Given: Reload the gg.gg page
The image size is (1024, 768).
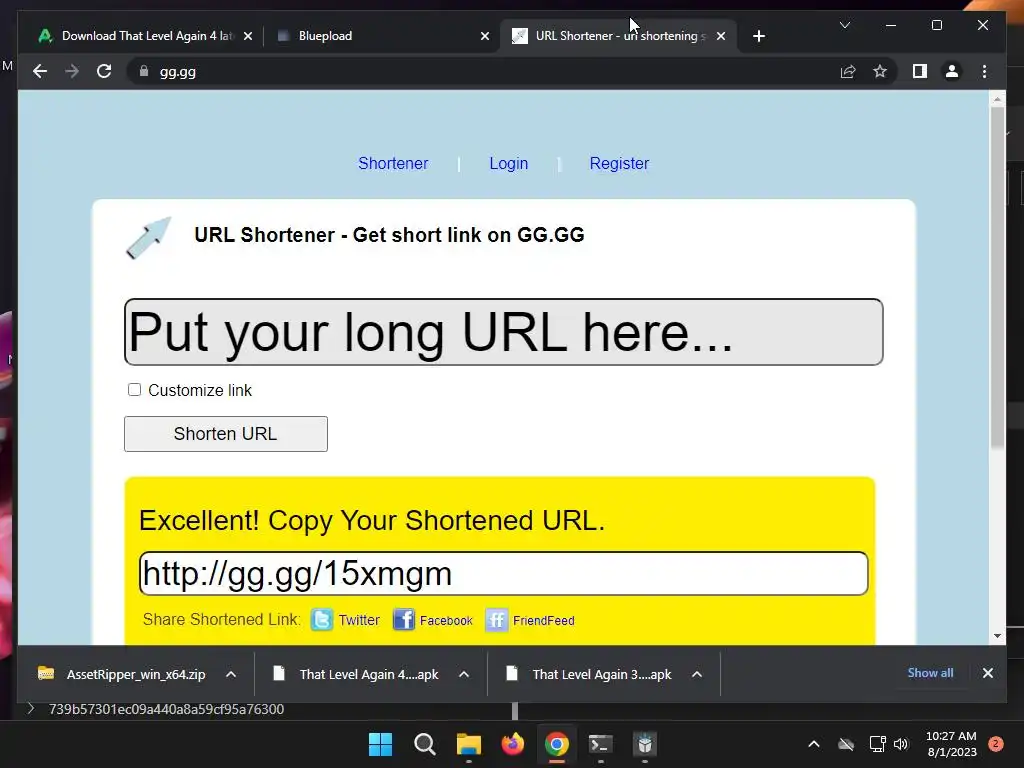Looking at the screenshot, I should coord(104,71).
